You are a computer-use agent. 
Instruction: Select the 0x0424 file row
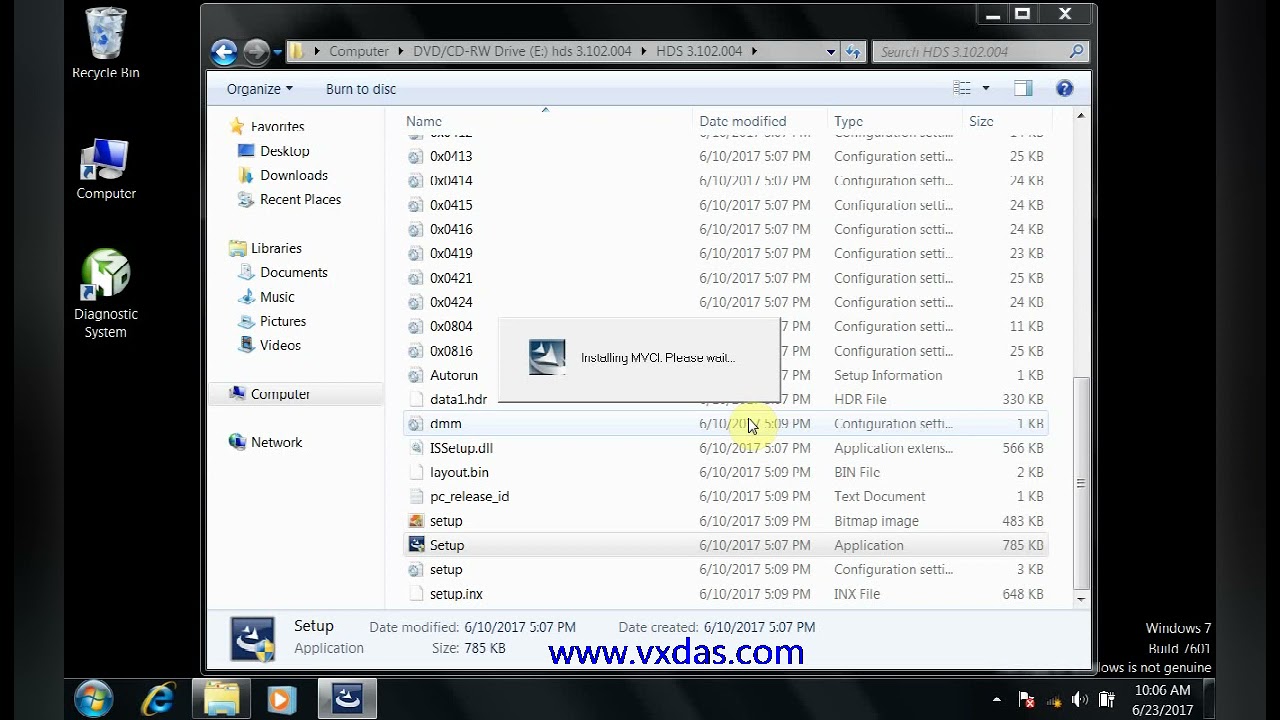point(726,302)
